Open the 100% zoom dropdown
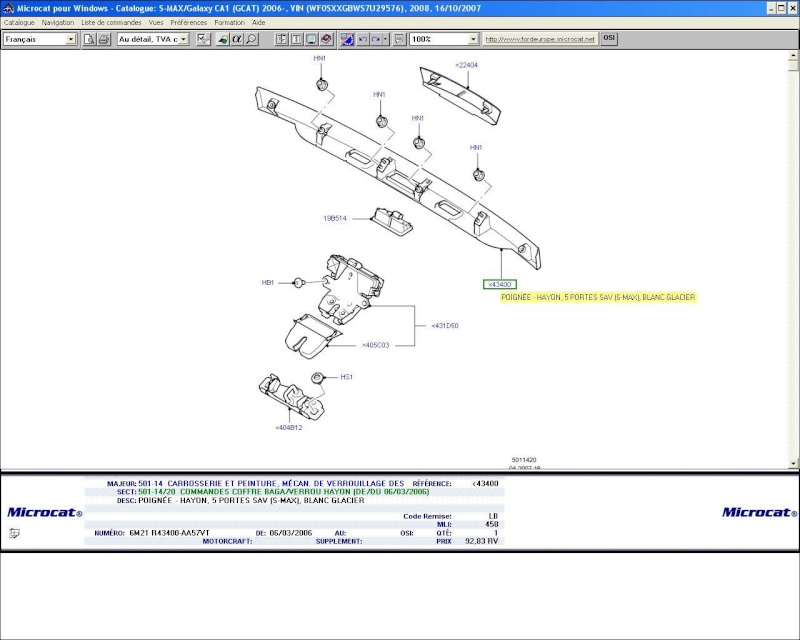The image size is (800, 640). pyautogui.click(x=473, y=39)
